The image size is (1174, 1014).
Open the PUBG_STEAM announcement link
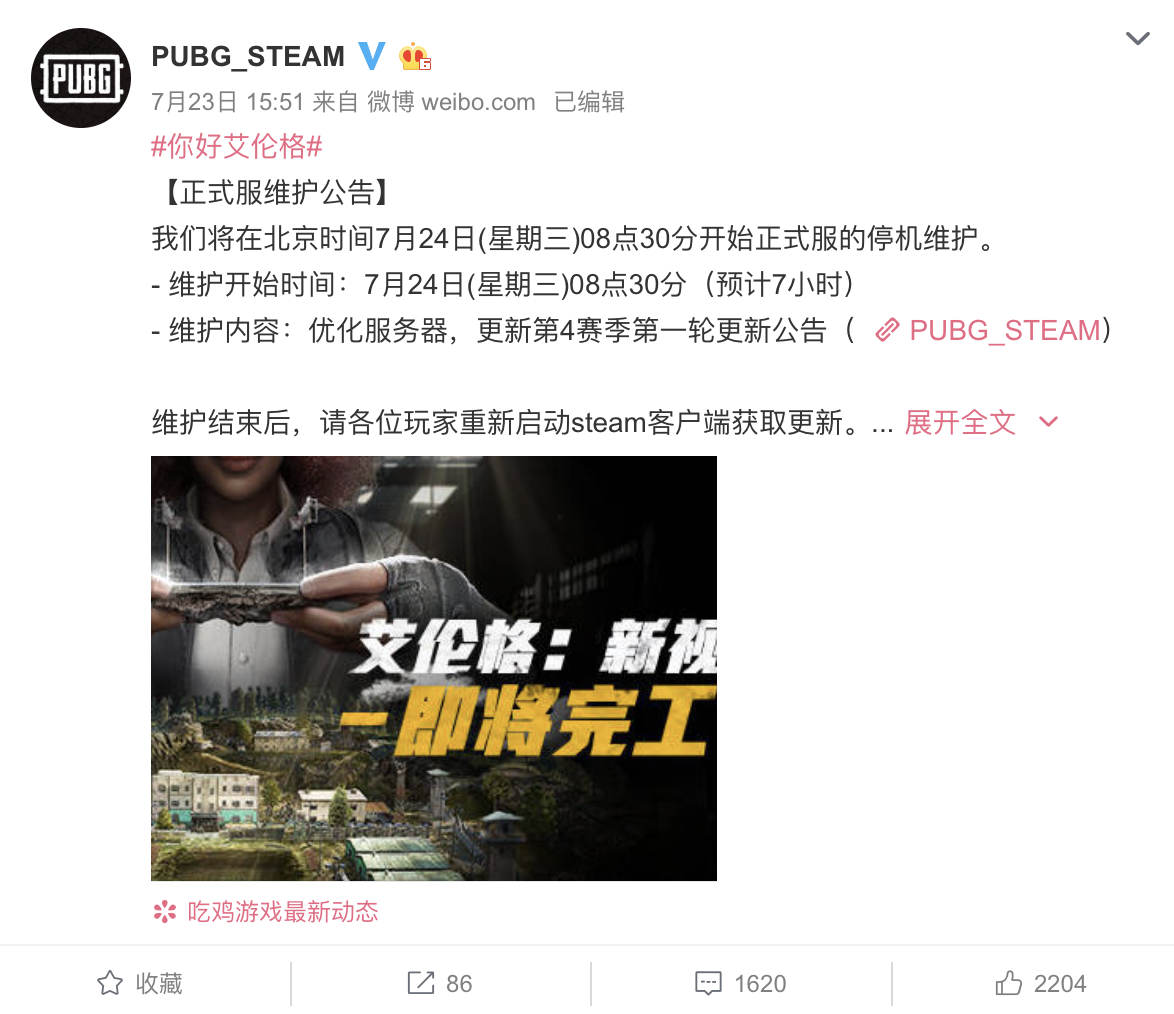(x=1004, y=330)
